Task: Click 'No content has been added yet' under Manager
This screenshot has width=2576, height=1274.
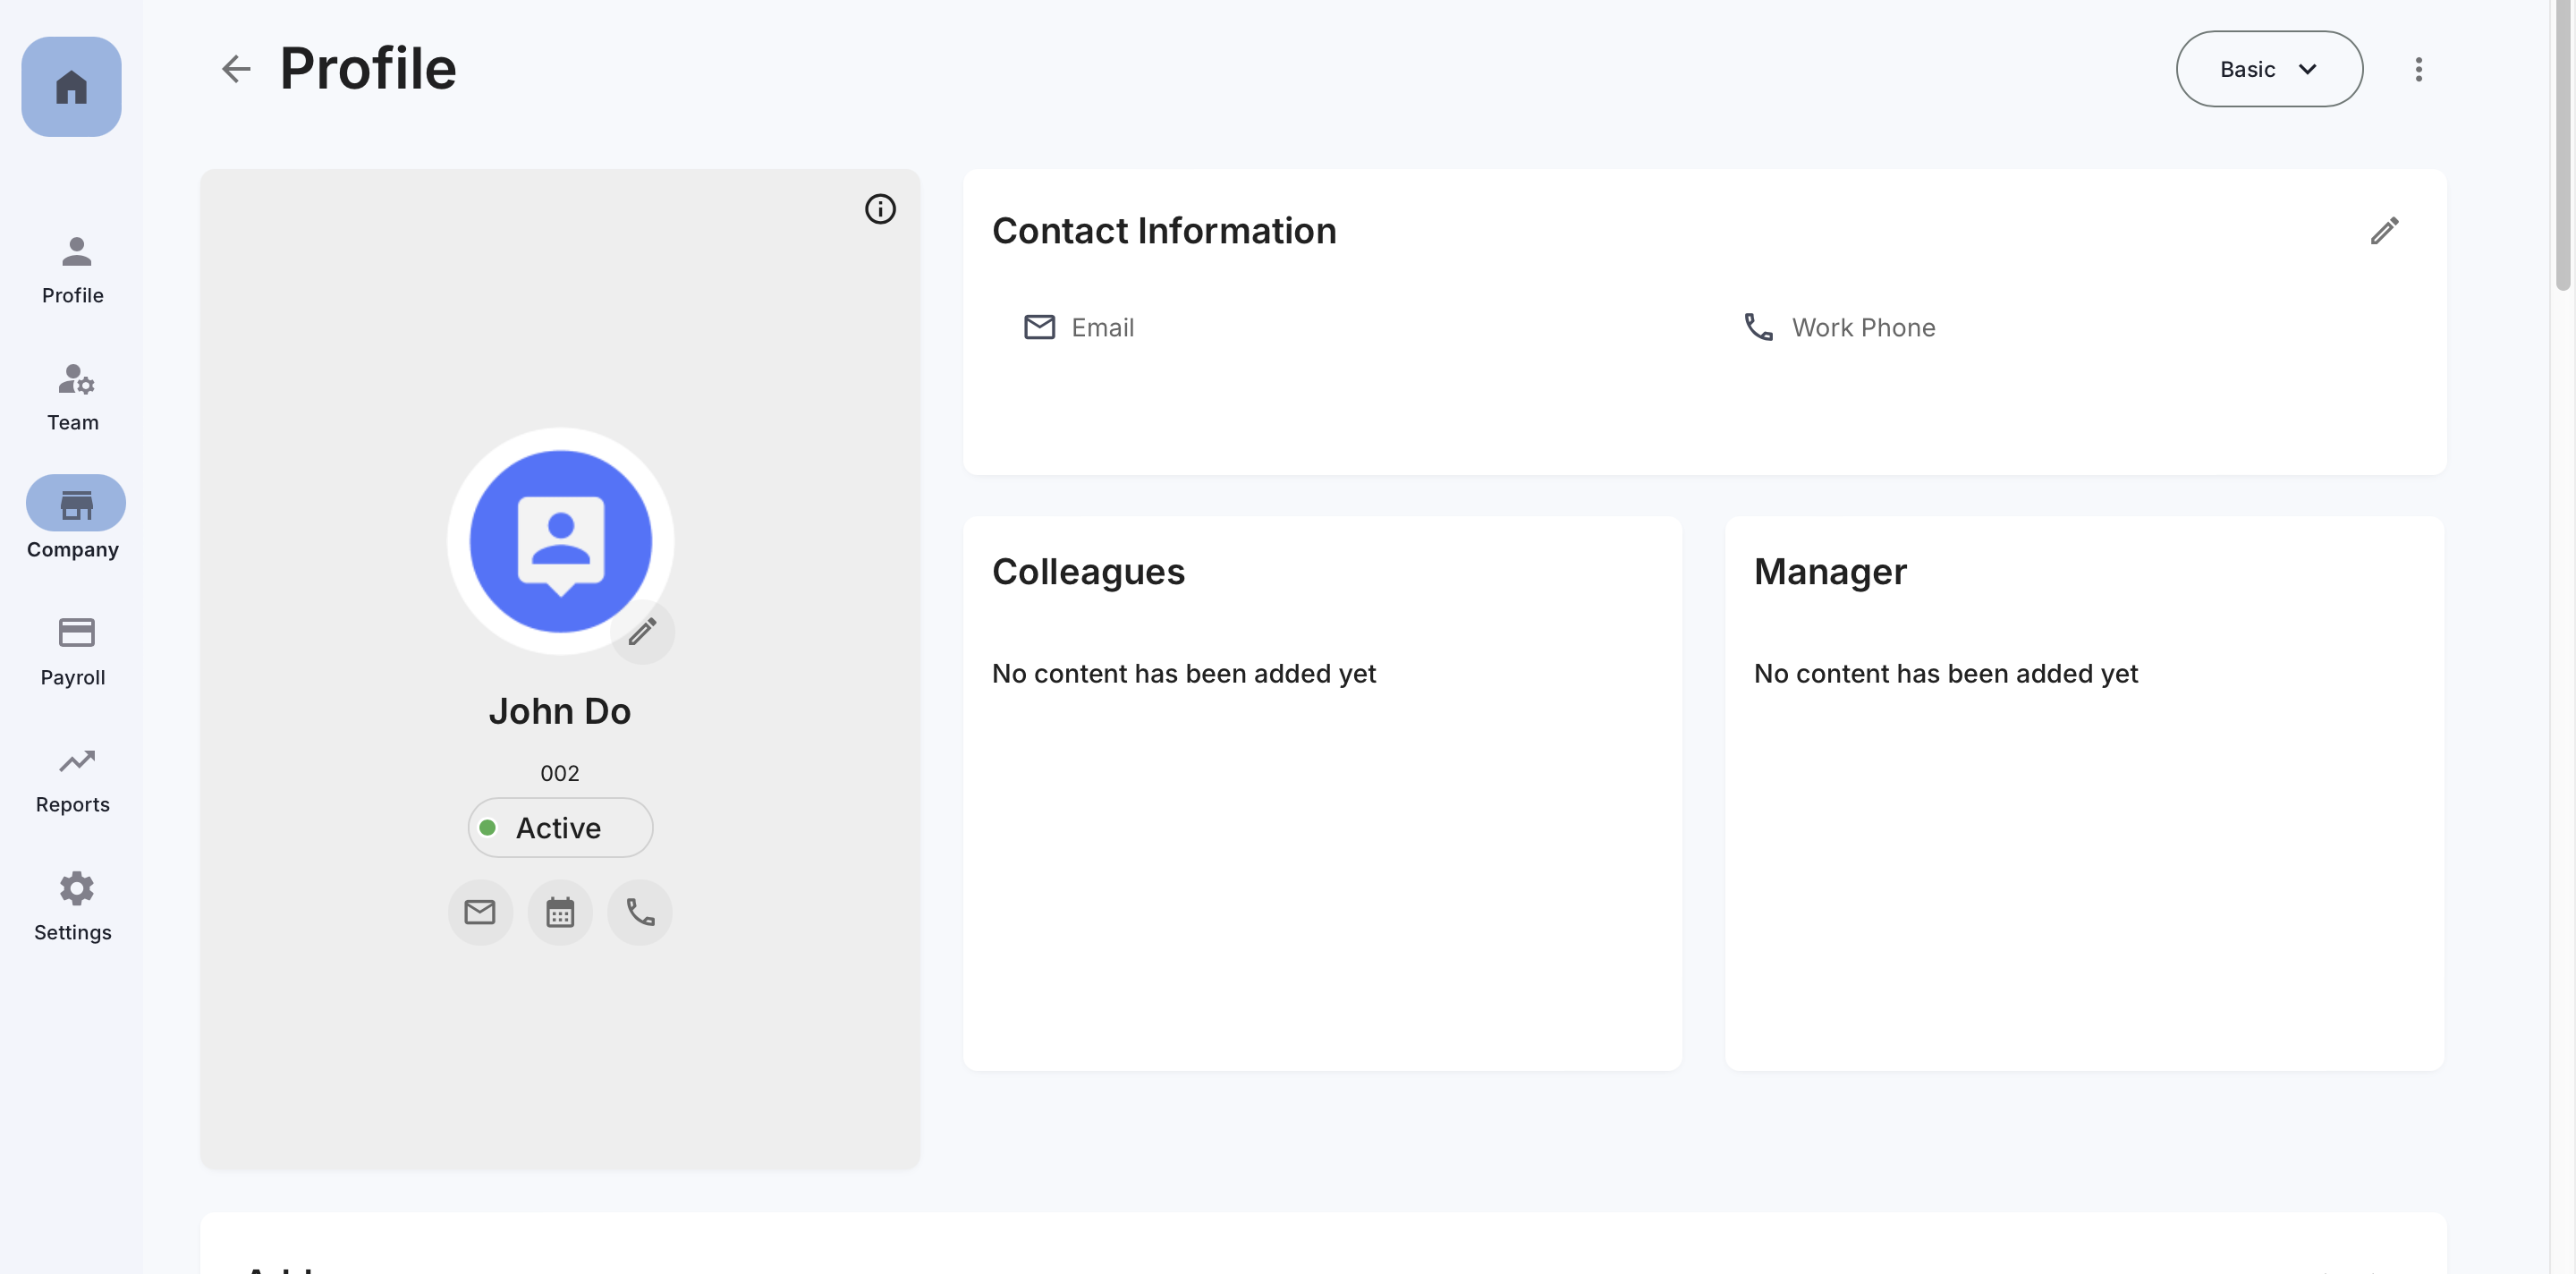Action: click(1946, 674)
